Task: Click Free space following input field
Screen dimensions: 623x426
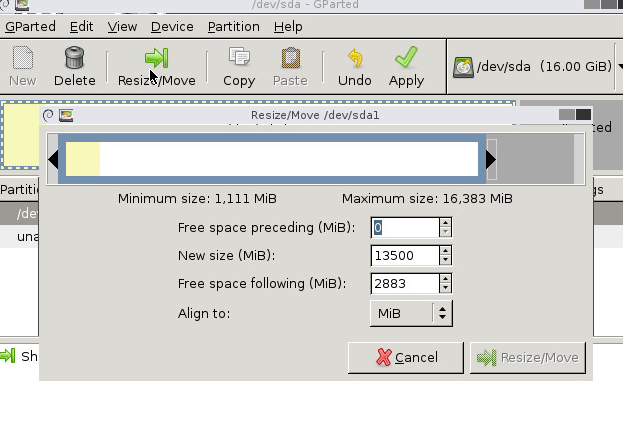Action: tap(405, 284)
